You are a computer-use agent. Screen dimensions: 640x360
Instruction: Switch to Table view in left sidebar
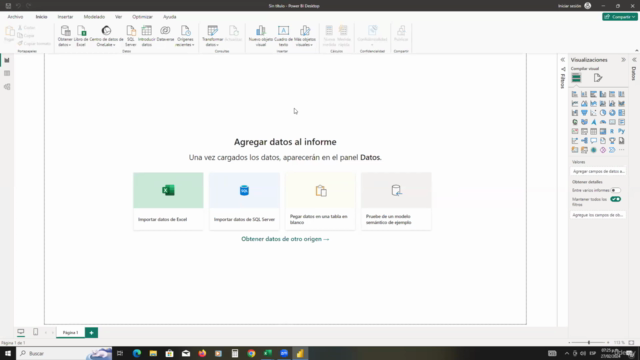pyautogui.click(x=7, y=73)
